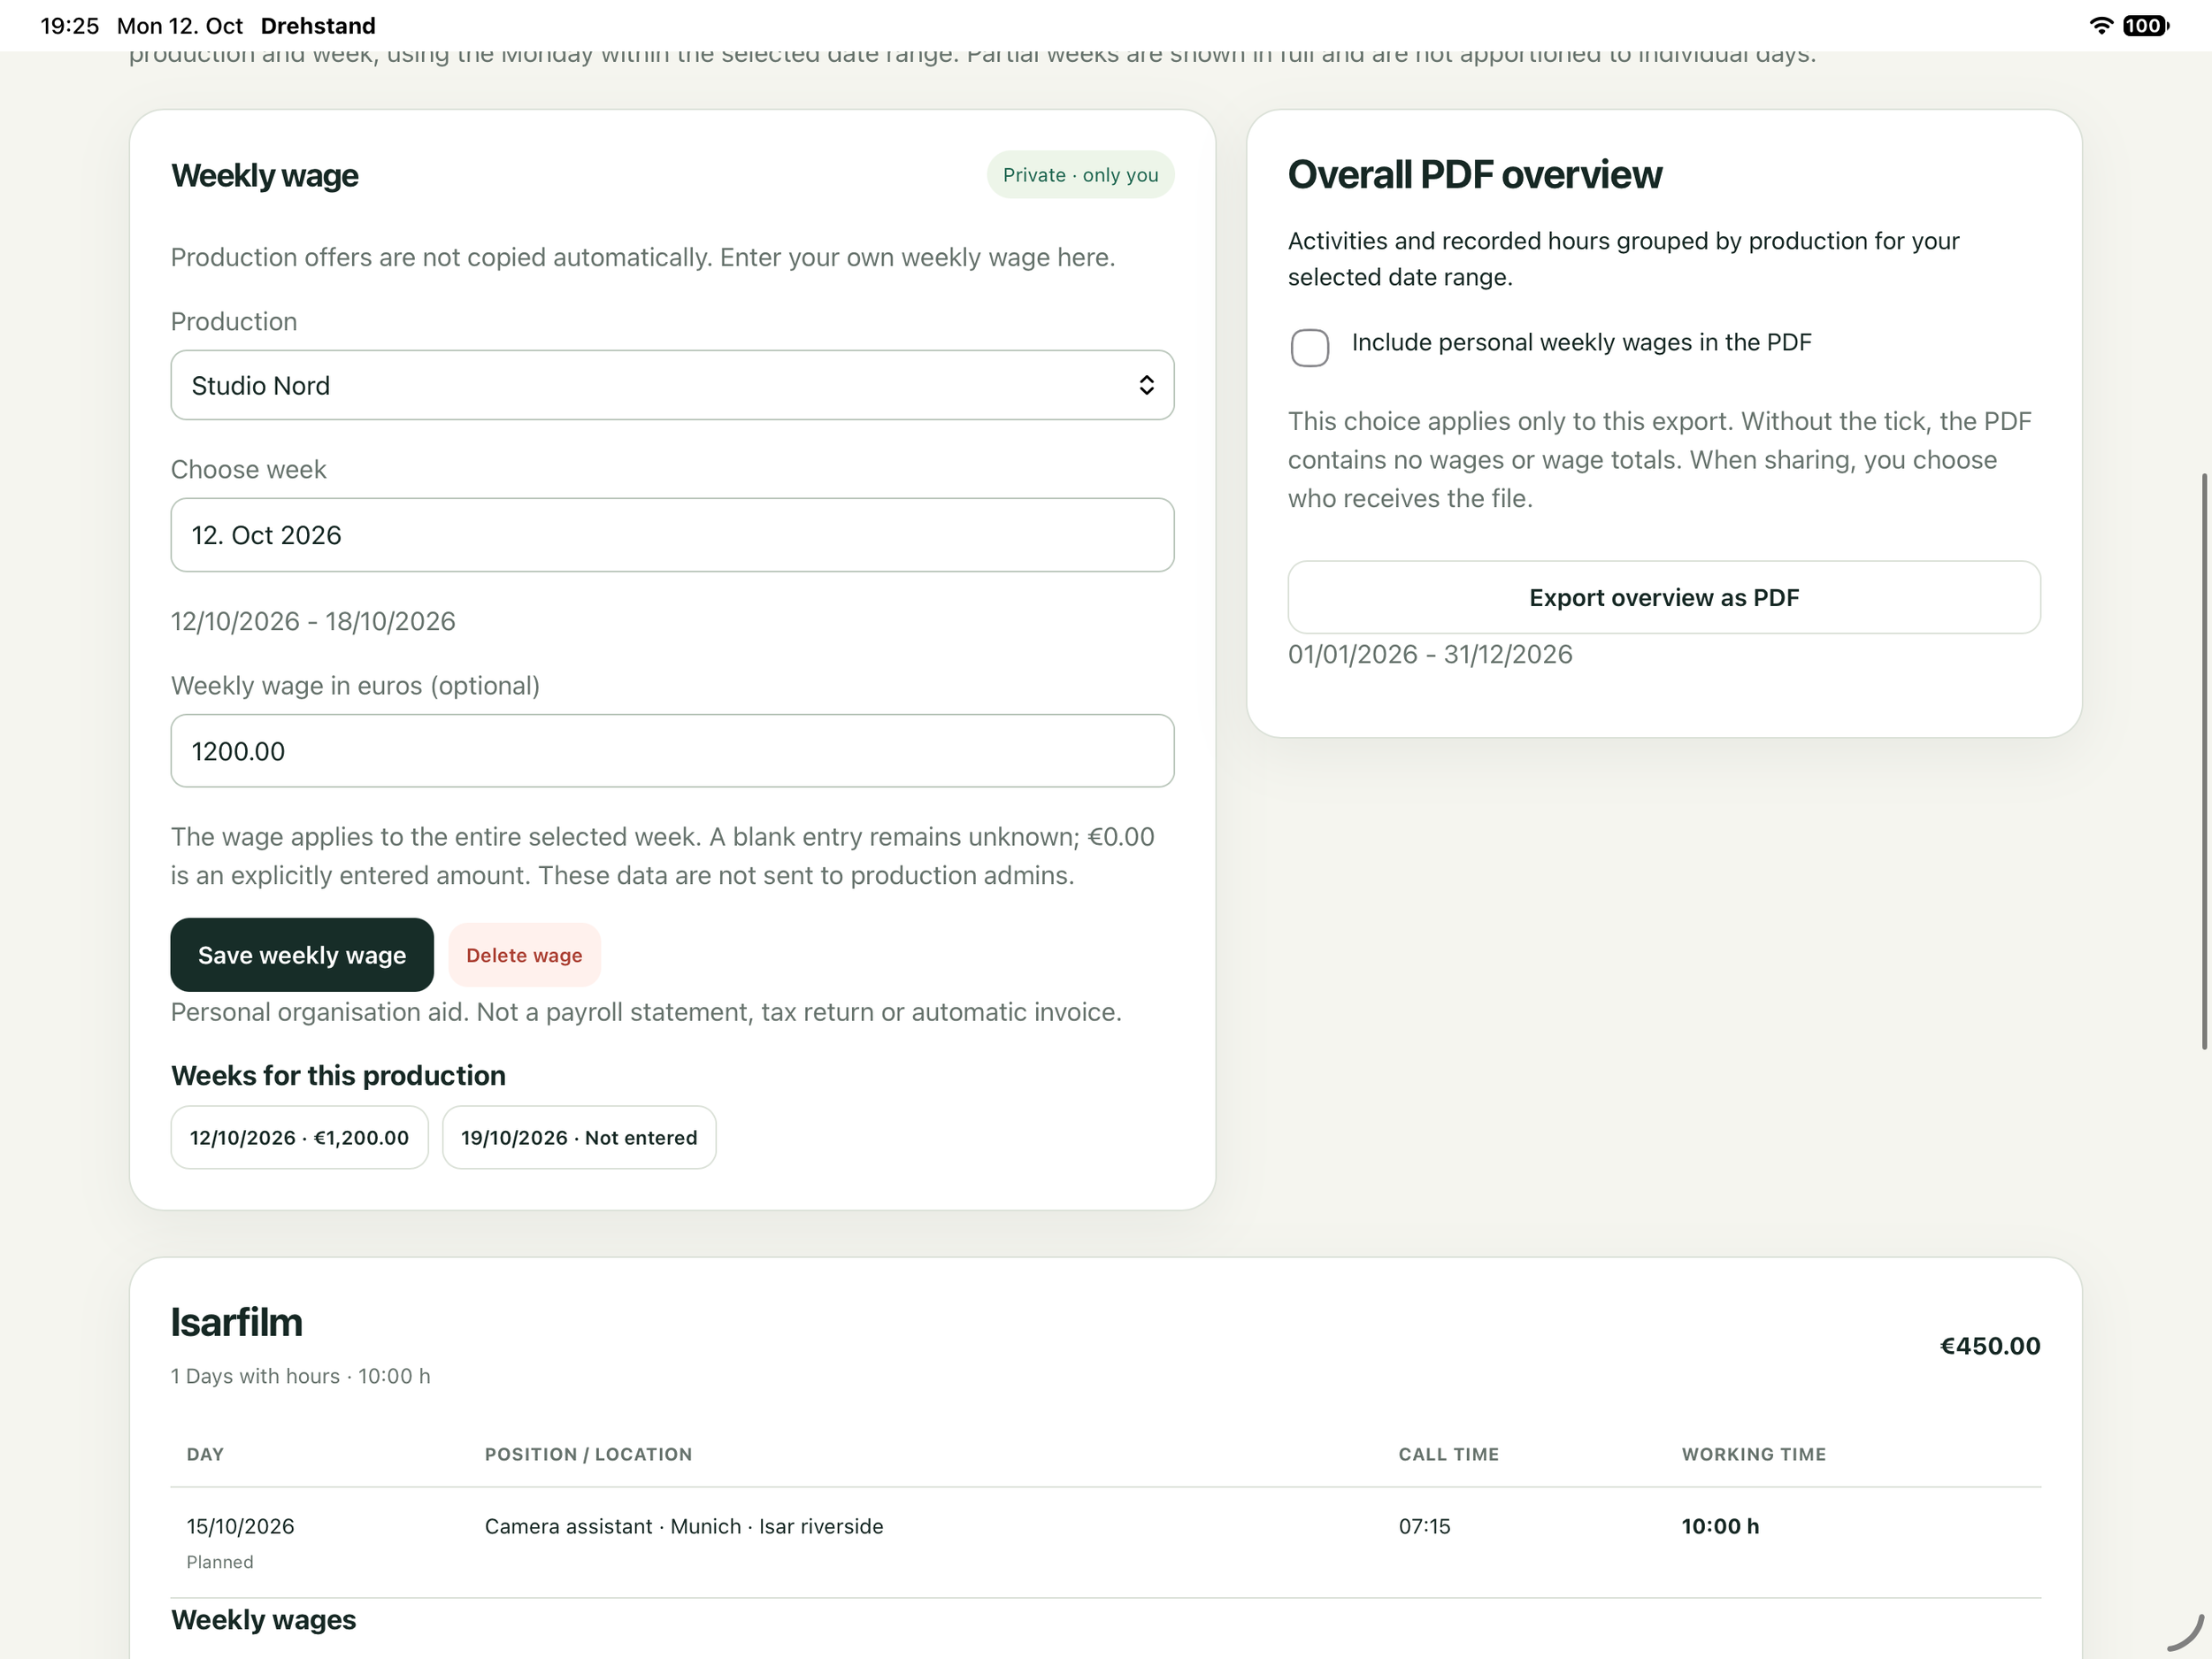Click the Choose week date field
The width and height of the screenshot is (2212, 1659).
point(672,535)
